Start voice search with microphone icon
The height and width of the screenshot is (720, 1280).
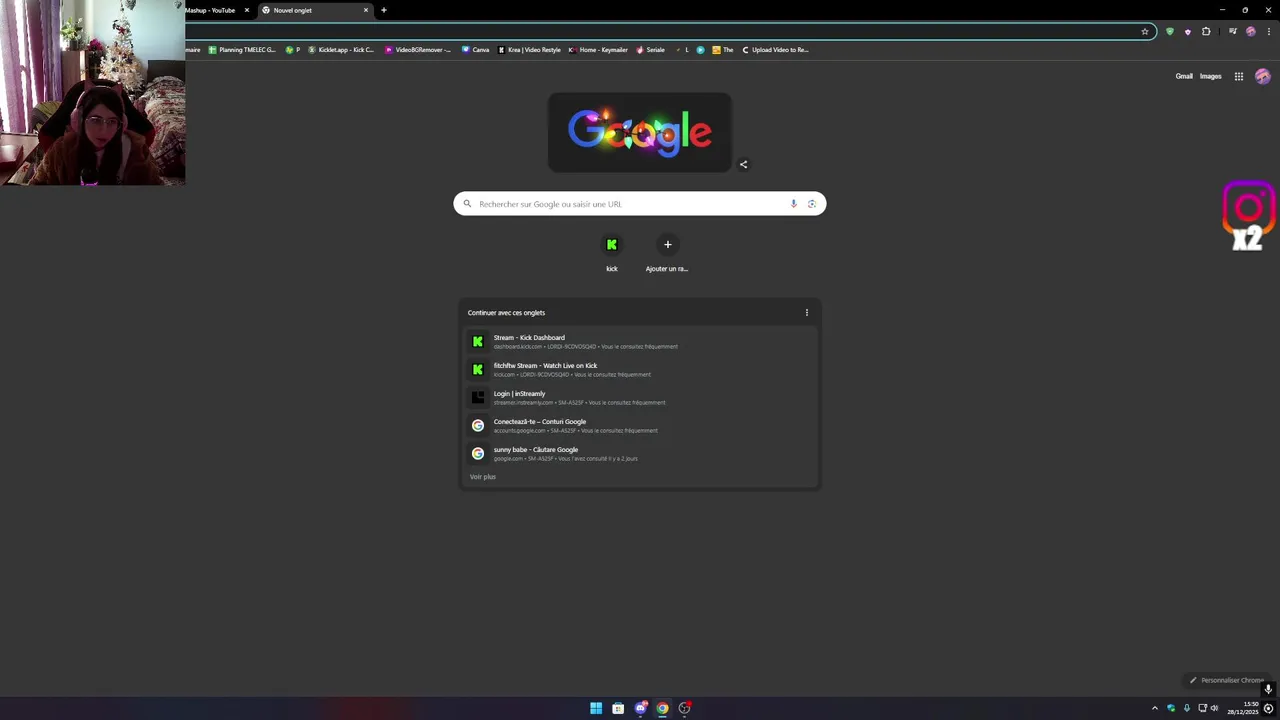click(794, 204)
